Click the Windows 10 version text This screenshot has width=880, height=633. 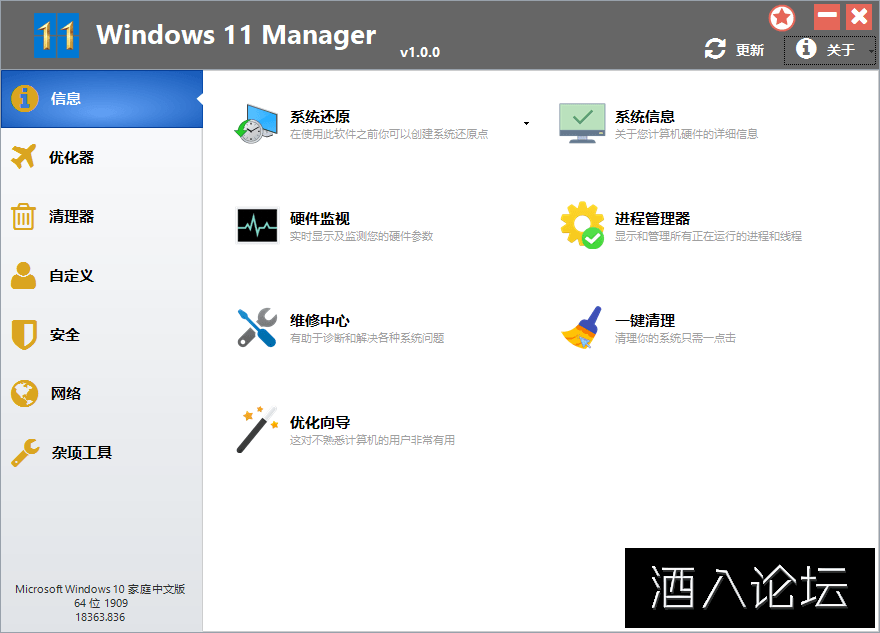98,588
